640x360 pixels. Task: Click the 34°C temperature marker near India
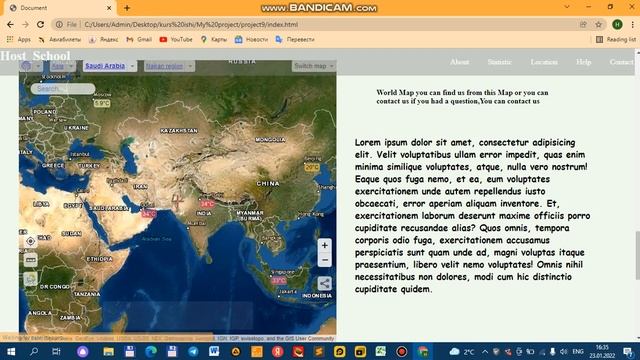pos(207,203)
